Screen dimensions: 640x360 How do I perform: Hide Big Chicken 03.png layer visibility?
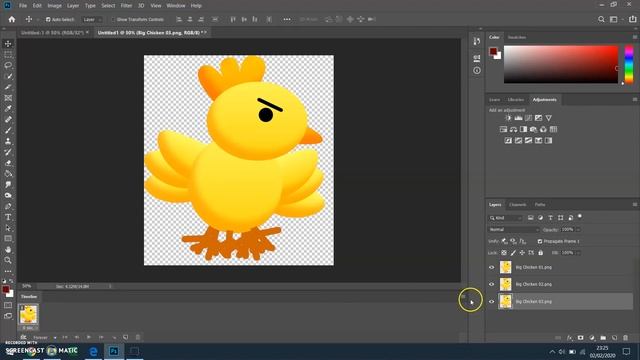pyautogui.click(x=491, y=302)
